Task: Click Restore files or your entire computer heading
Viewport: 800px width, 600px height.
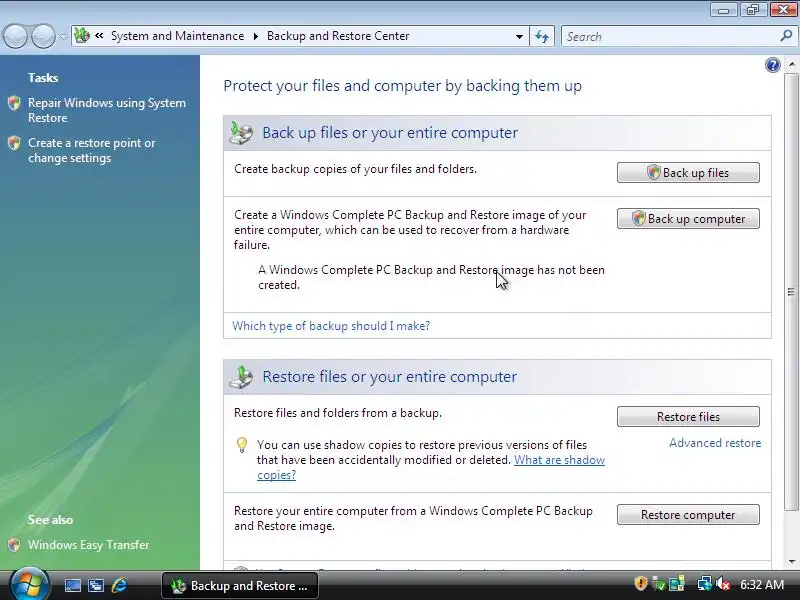Action: coord(389,377)
